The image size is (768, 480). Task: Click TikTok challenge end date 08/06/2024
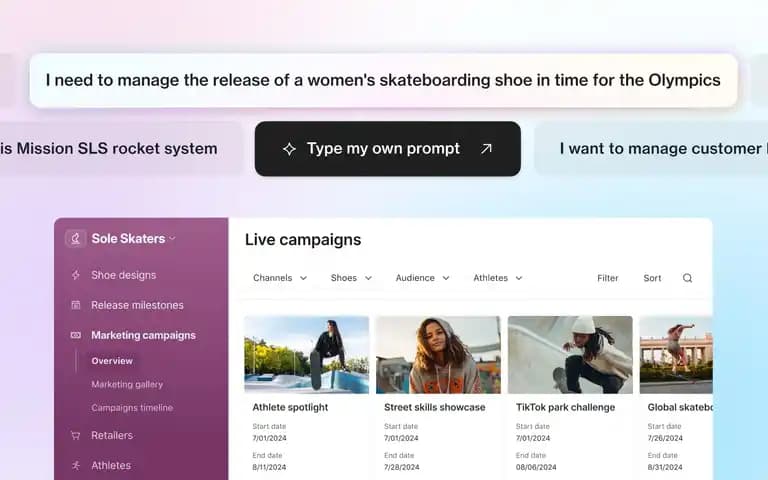[536, 467]
